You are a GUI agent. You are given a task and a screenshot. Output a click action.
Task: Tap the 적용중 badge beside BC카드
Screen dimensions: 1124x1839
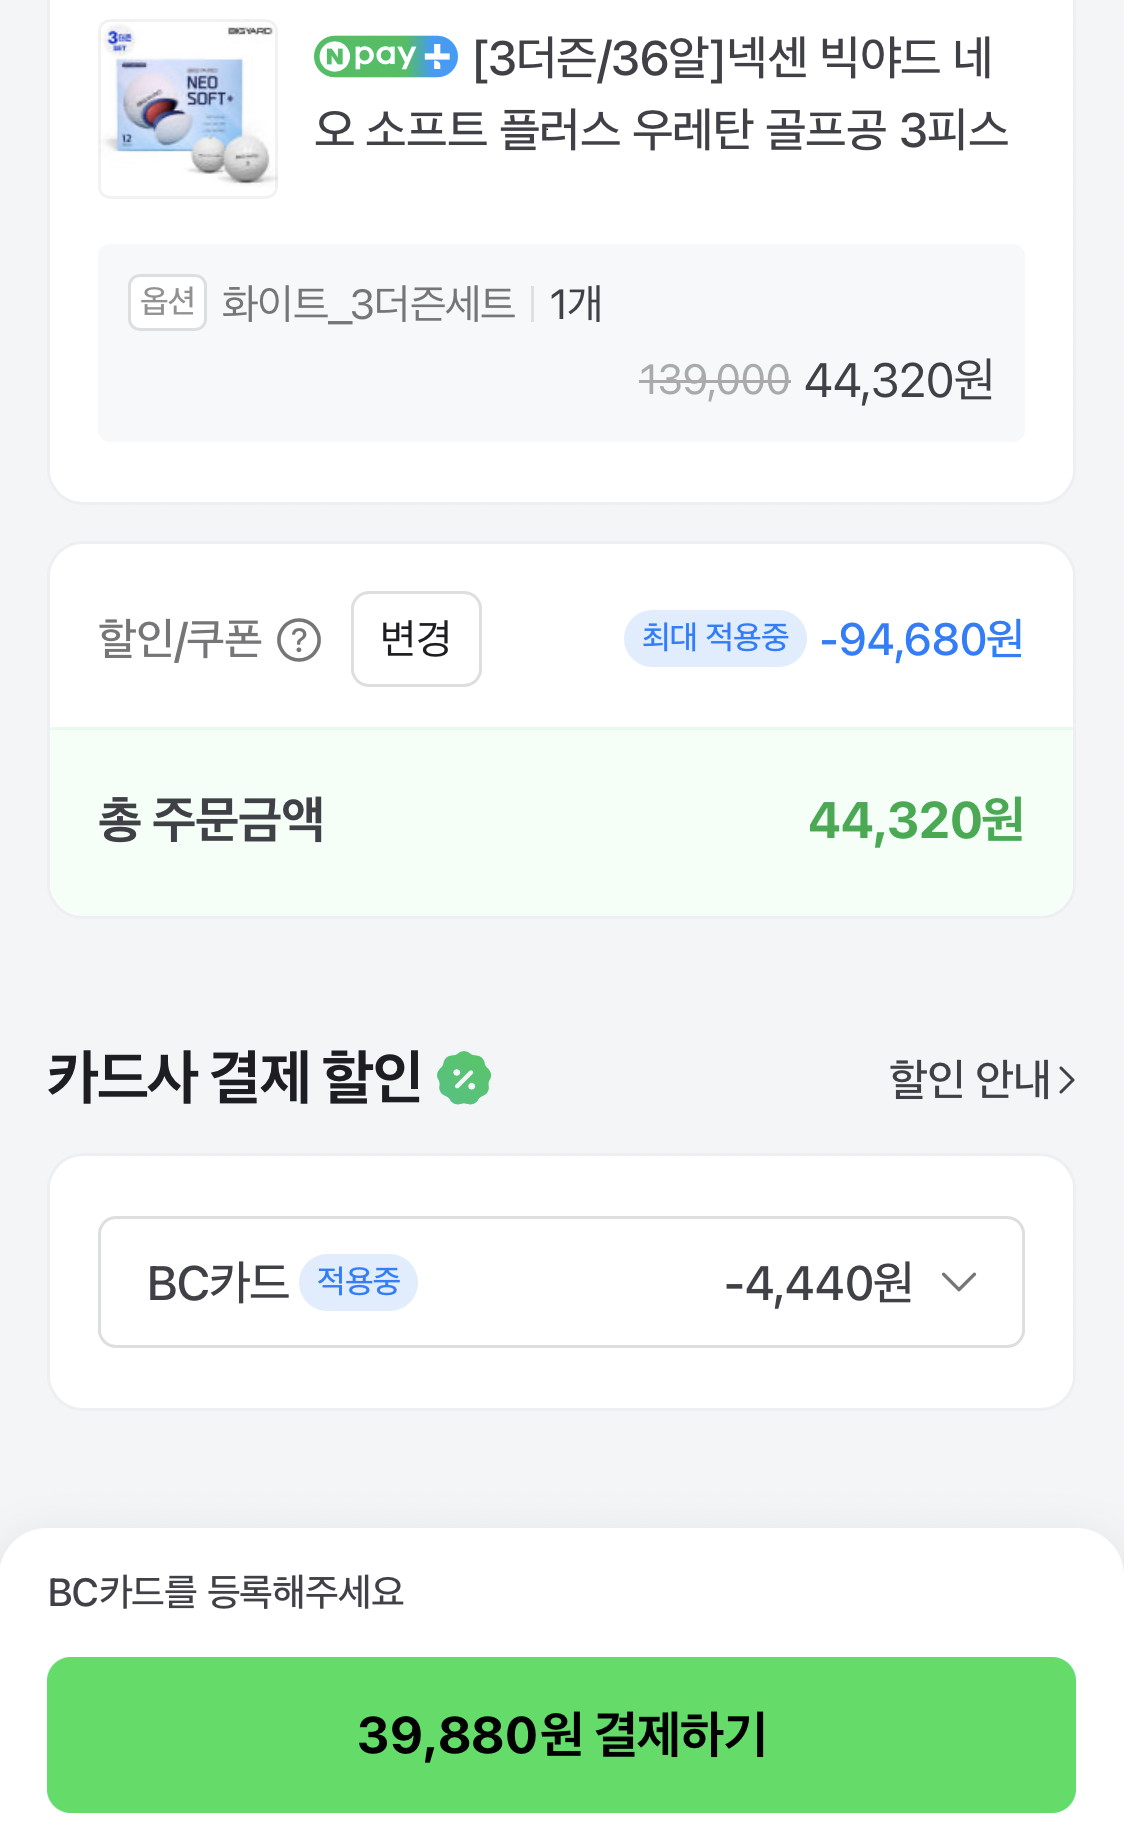click(358, 1281)
